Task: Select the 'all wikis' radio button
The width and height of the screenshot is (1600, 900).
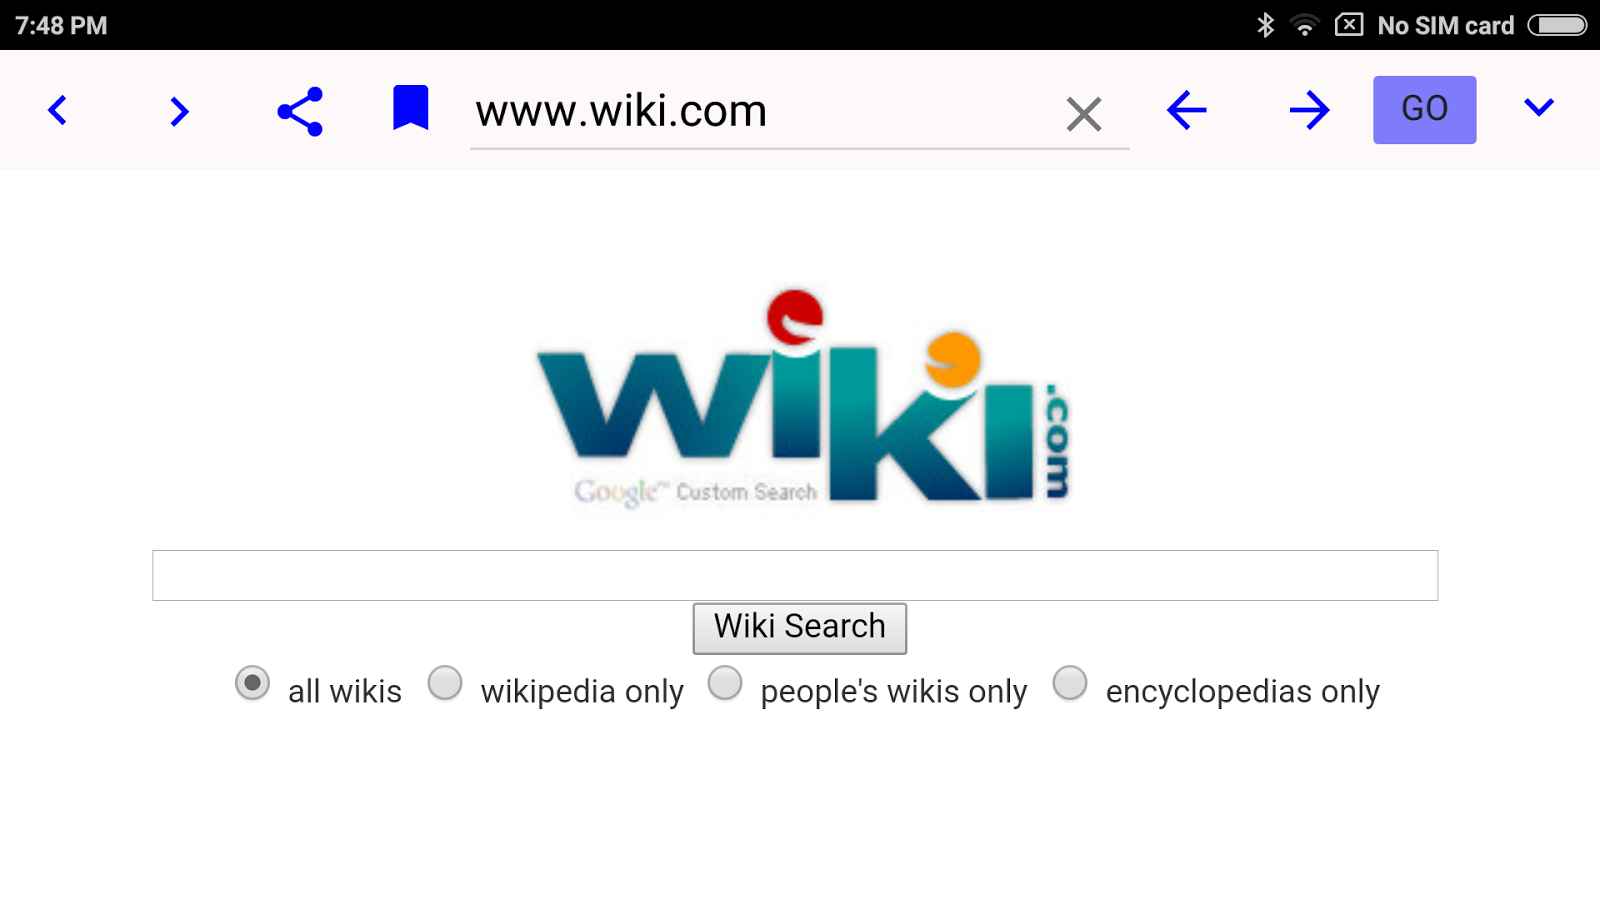Action: coord(252,684)
